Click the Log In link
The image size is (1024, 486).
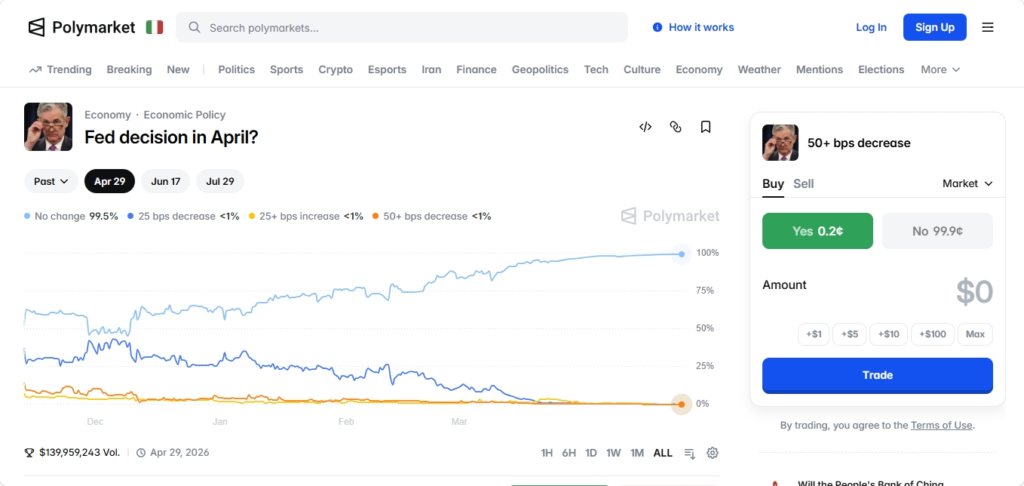(871, 27)
